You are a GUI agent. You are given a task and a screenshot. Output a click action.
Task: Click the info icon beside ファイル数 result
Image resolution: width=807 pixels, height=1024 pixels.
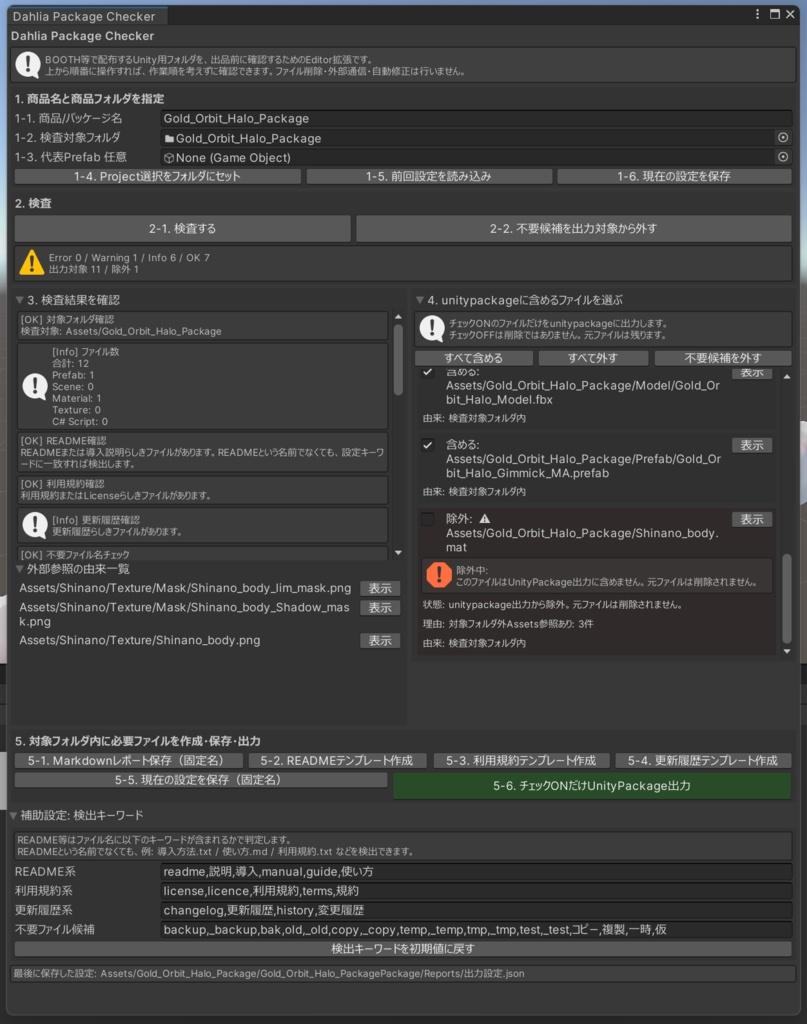[34, 386]
